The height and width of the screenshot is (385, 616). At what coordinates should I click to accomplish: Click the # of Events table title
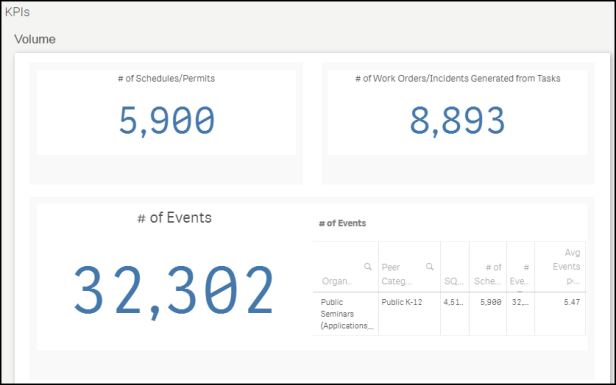pyautogui.click(x=342, y=223)
